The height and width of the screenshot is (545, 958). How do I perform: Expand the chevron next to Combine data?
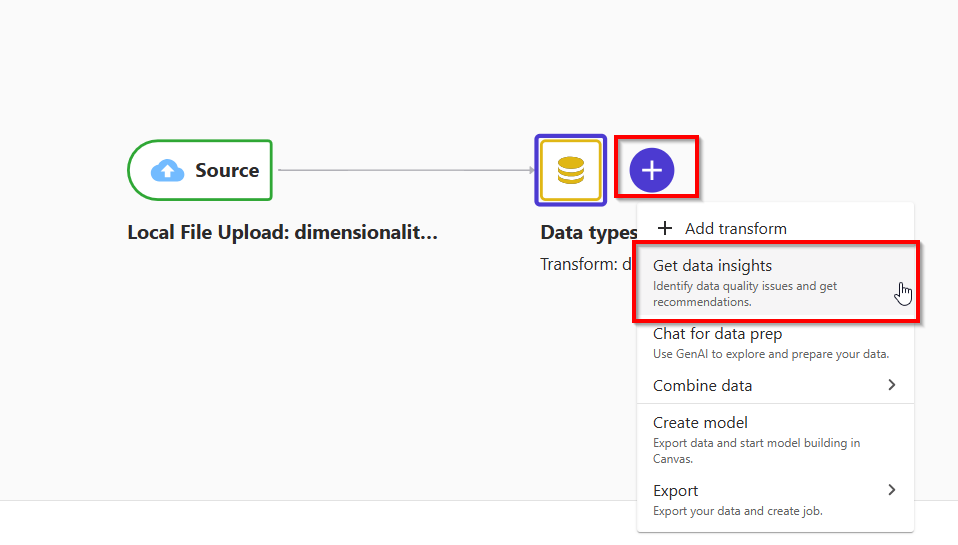click(x=891, y=385)
